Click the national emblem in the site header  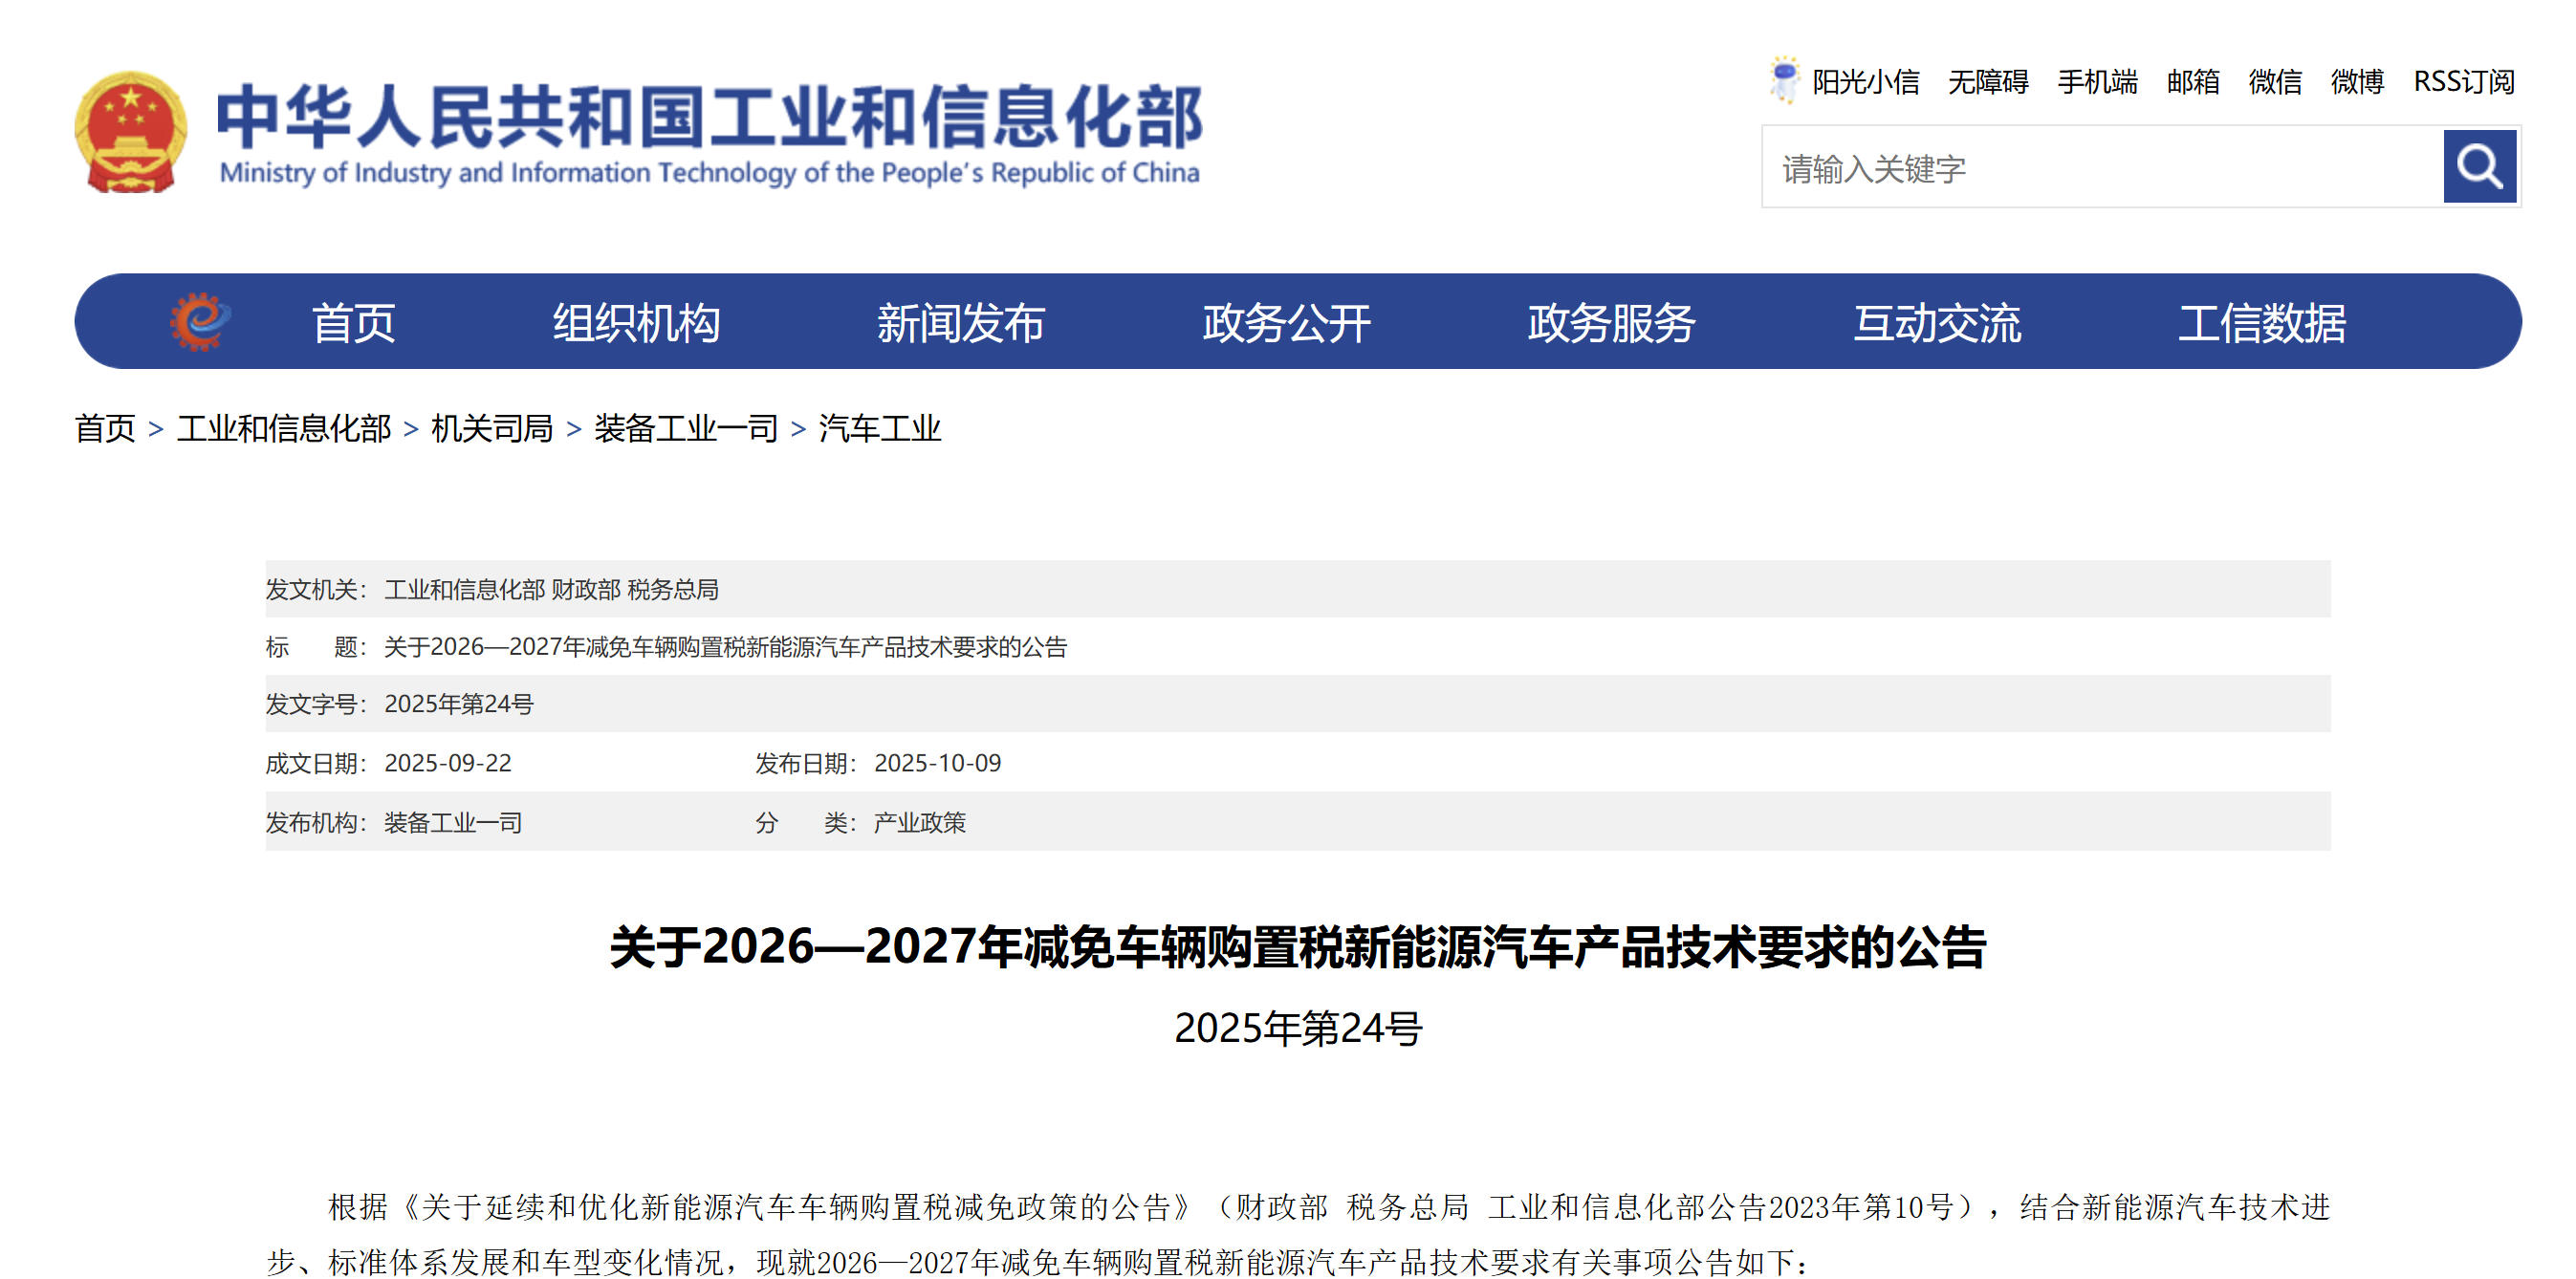tap(132, 130)
